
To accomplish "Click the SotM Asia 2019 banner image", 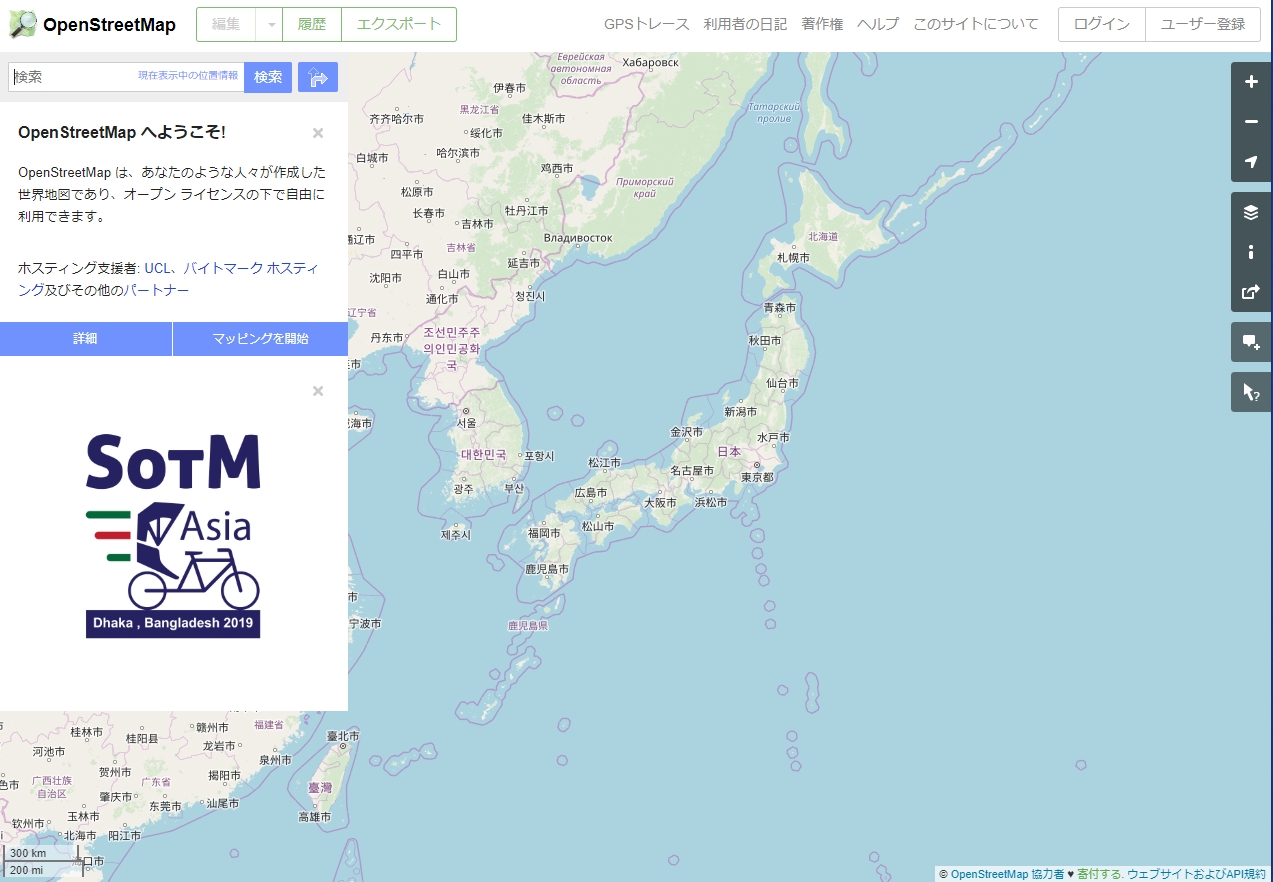I will 173,536.
